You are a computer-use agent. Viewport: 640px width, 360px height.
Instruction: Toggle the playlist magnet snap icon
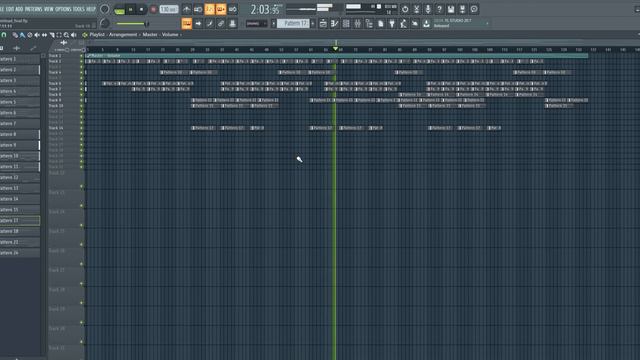4,35
